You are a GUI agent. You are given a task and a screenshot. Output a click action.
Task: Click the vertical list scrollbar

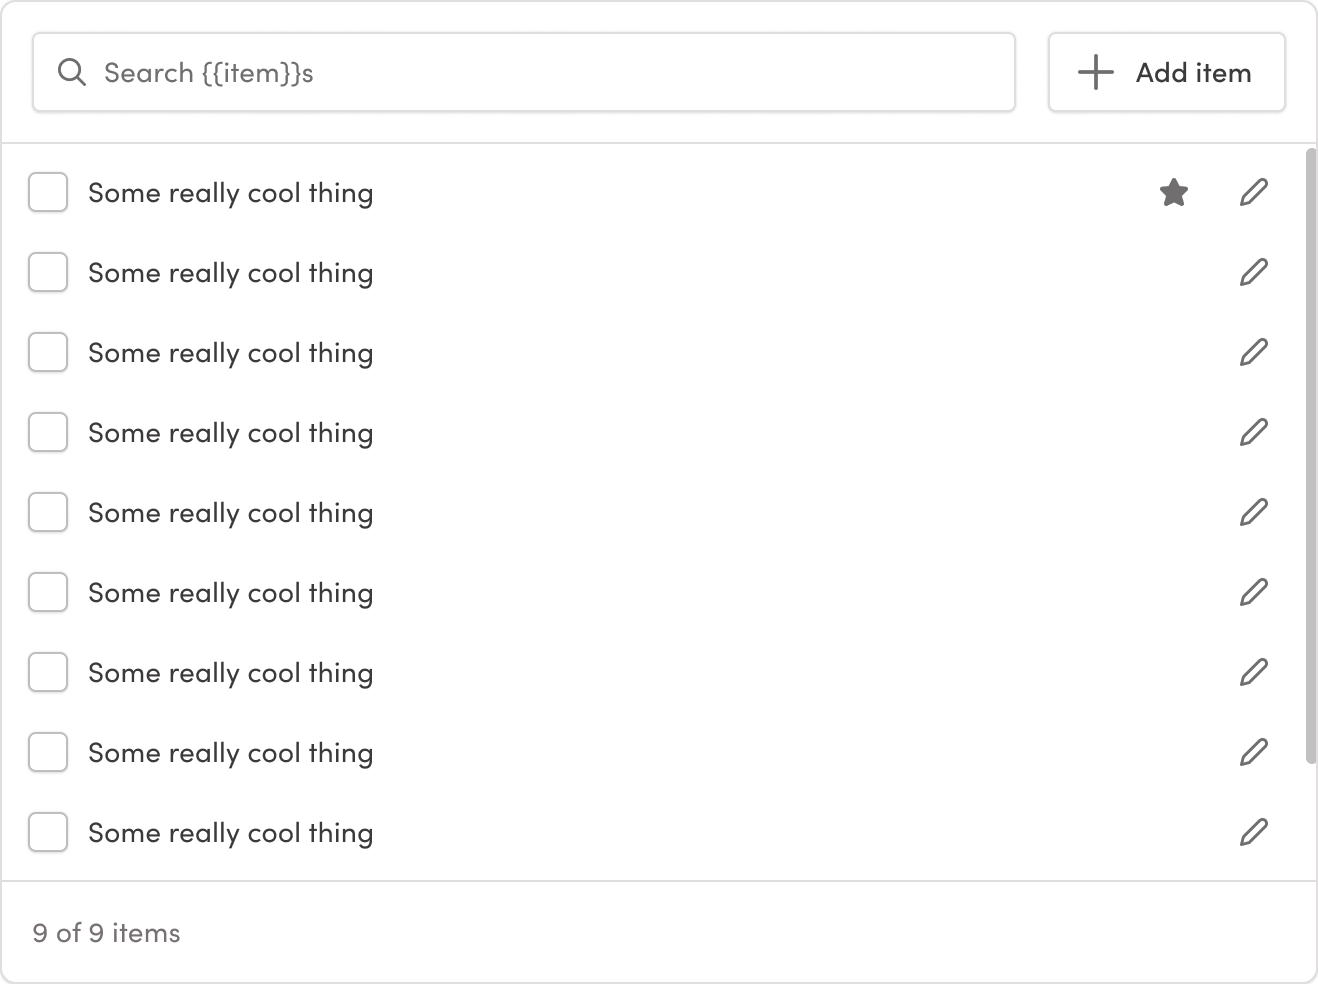1311,456
